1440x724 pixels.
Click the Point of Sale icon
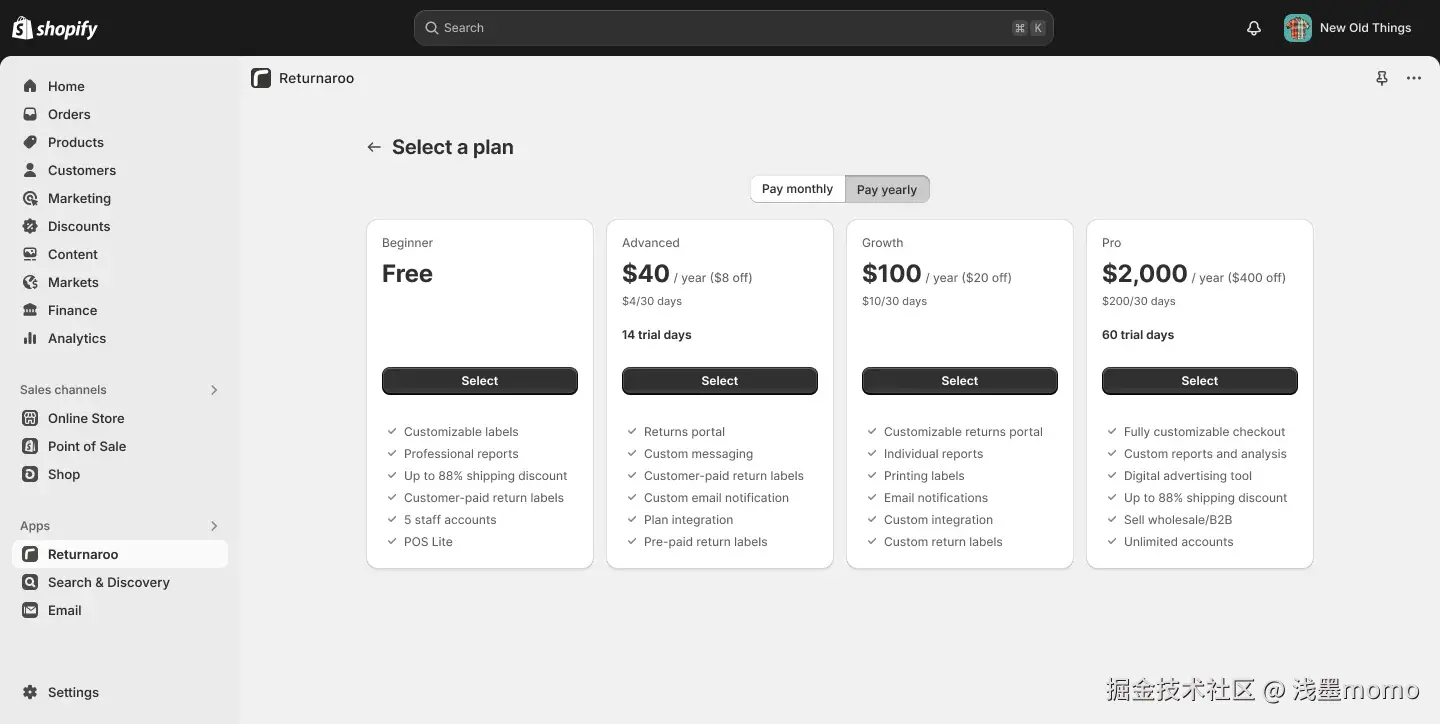coord(30,446)
